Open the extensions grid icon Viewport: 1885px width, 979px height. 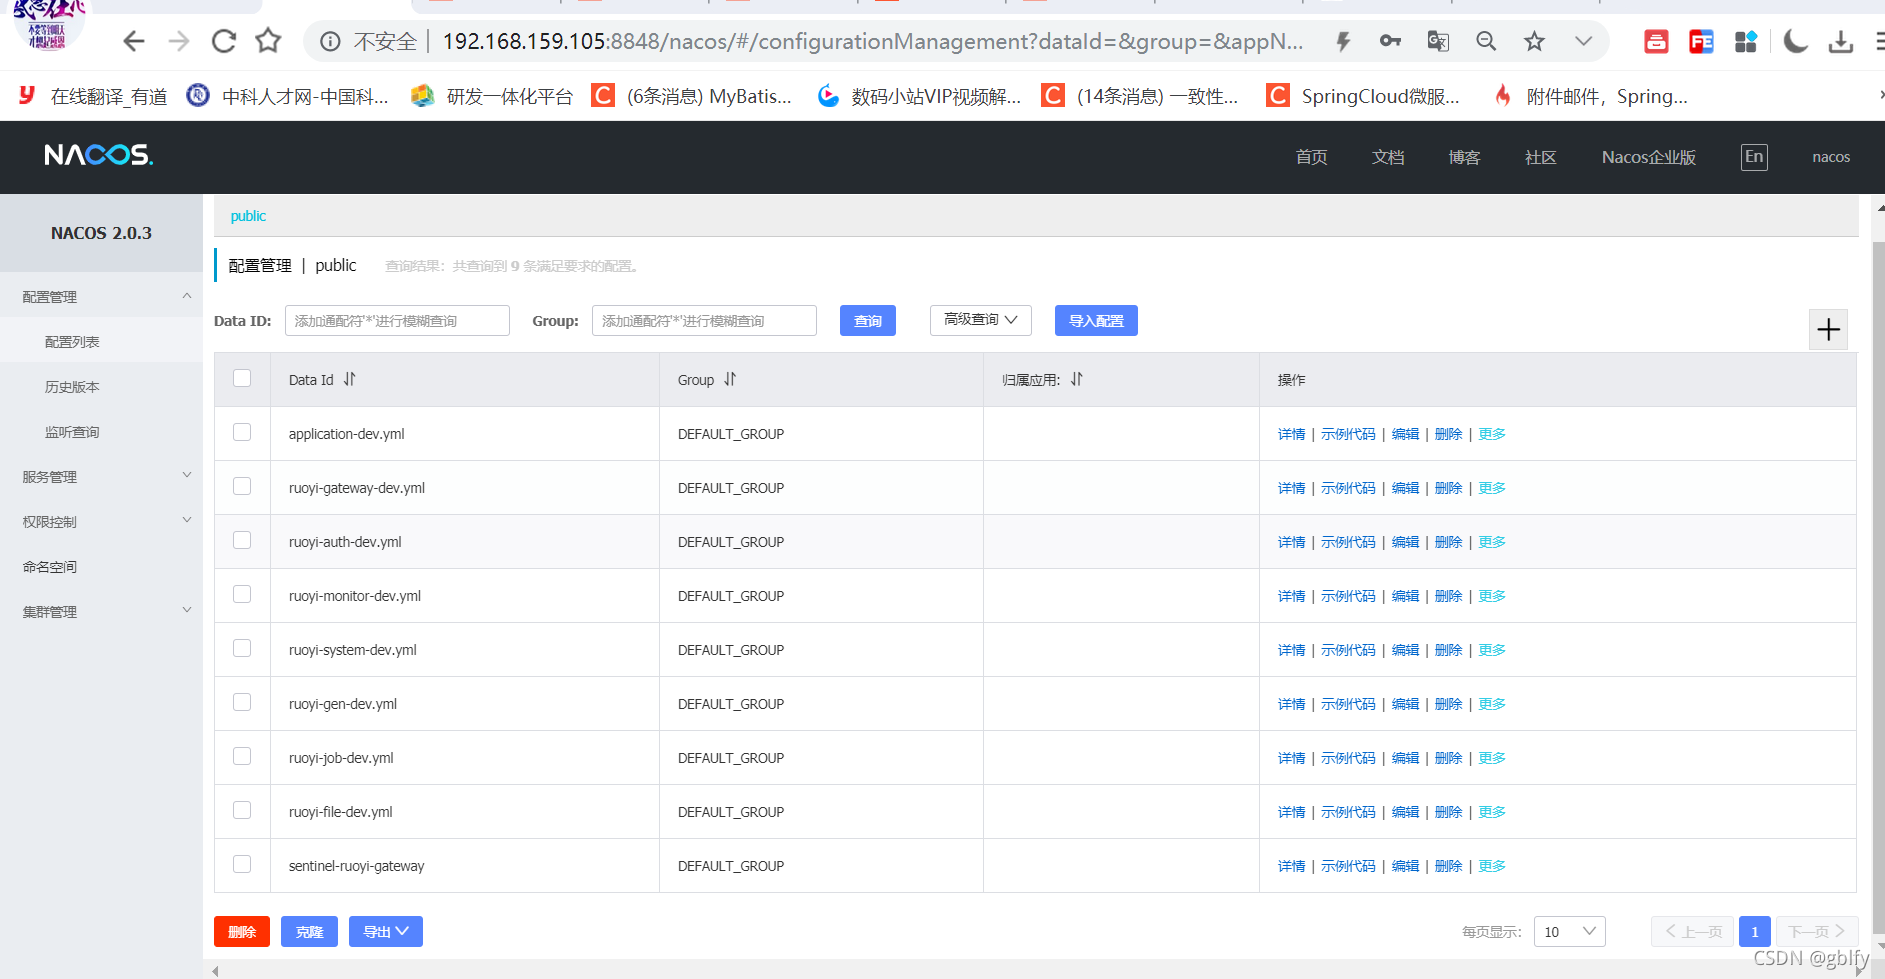click(x=1746, y=41)
